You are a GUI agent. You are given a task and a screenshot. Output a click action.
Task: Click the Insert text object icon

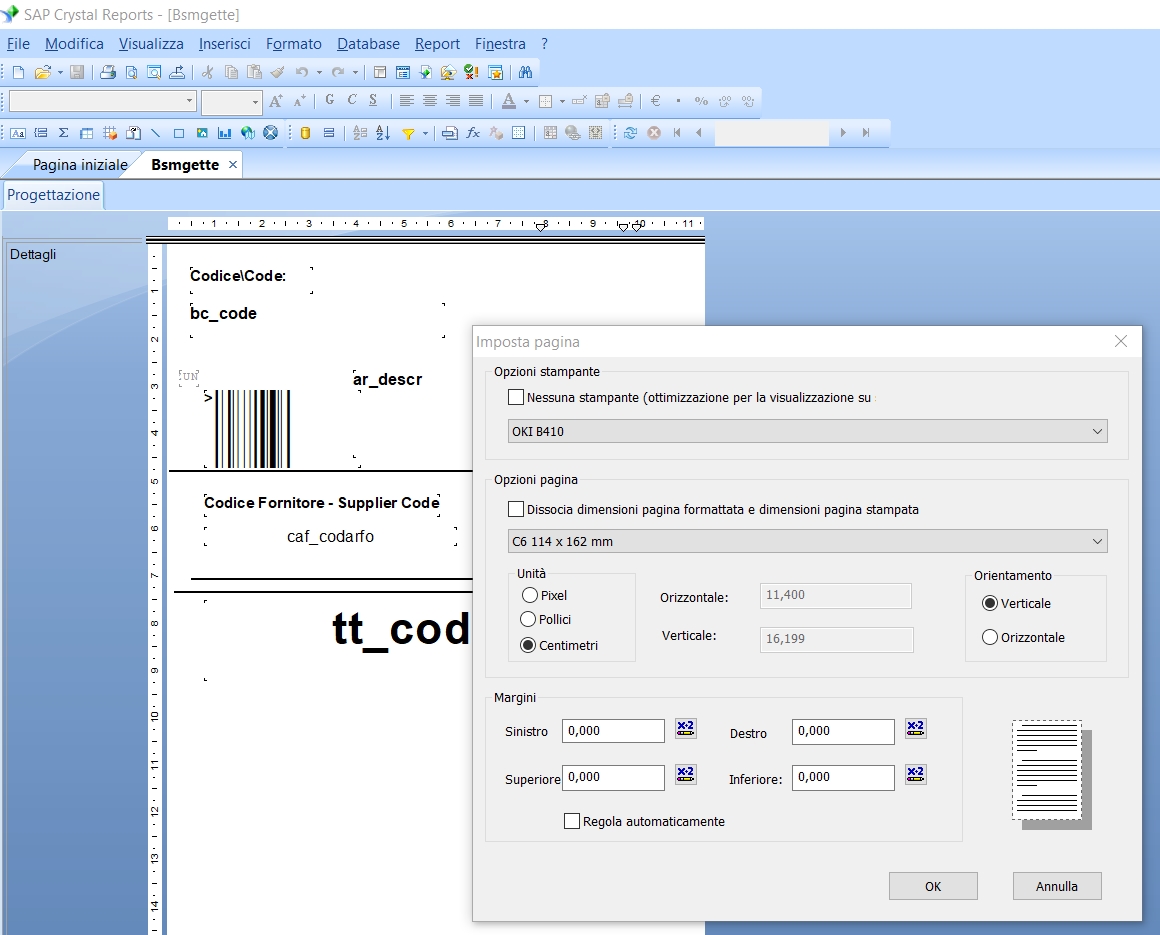click(x=18, y=132)
